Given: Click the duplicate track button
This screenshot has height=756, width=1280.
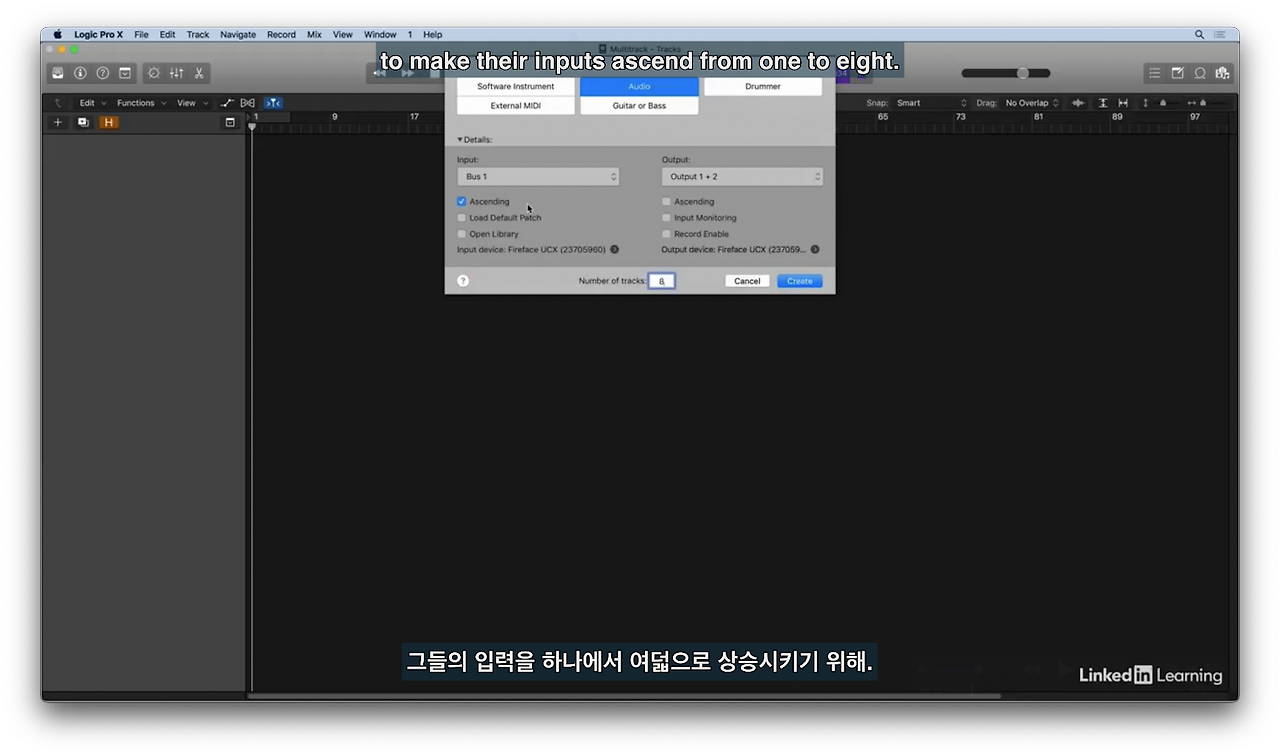Looking at the screenshot, I should click(83, 122).
